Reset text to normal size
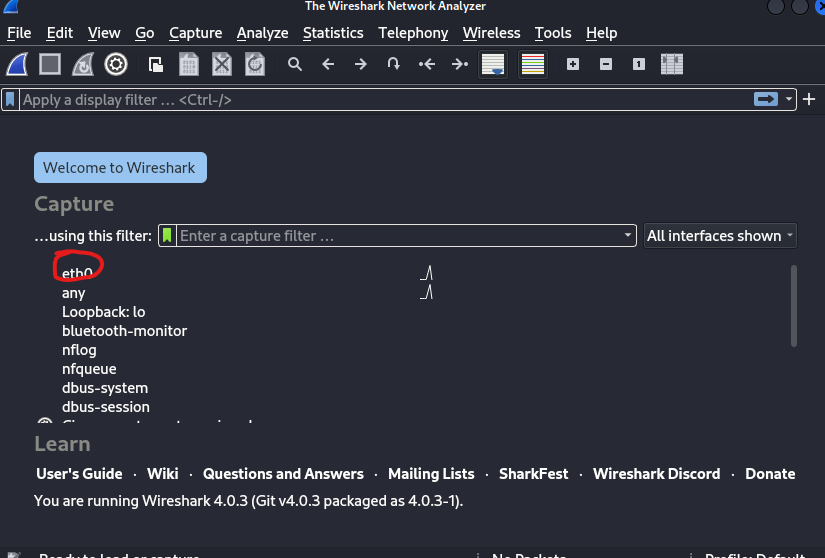The image size is (825, 558). 639,64
